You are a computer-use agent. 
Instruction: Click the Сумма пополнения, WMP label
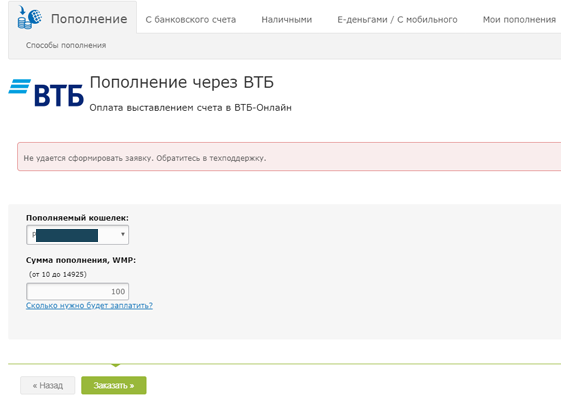click(81, 260)
